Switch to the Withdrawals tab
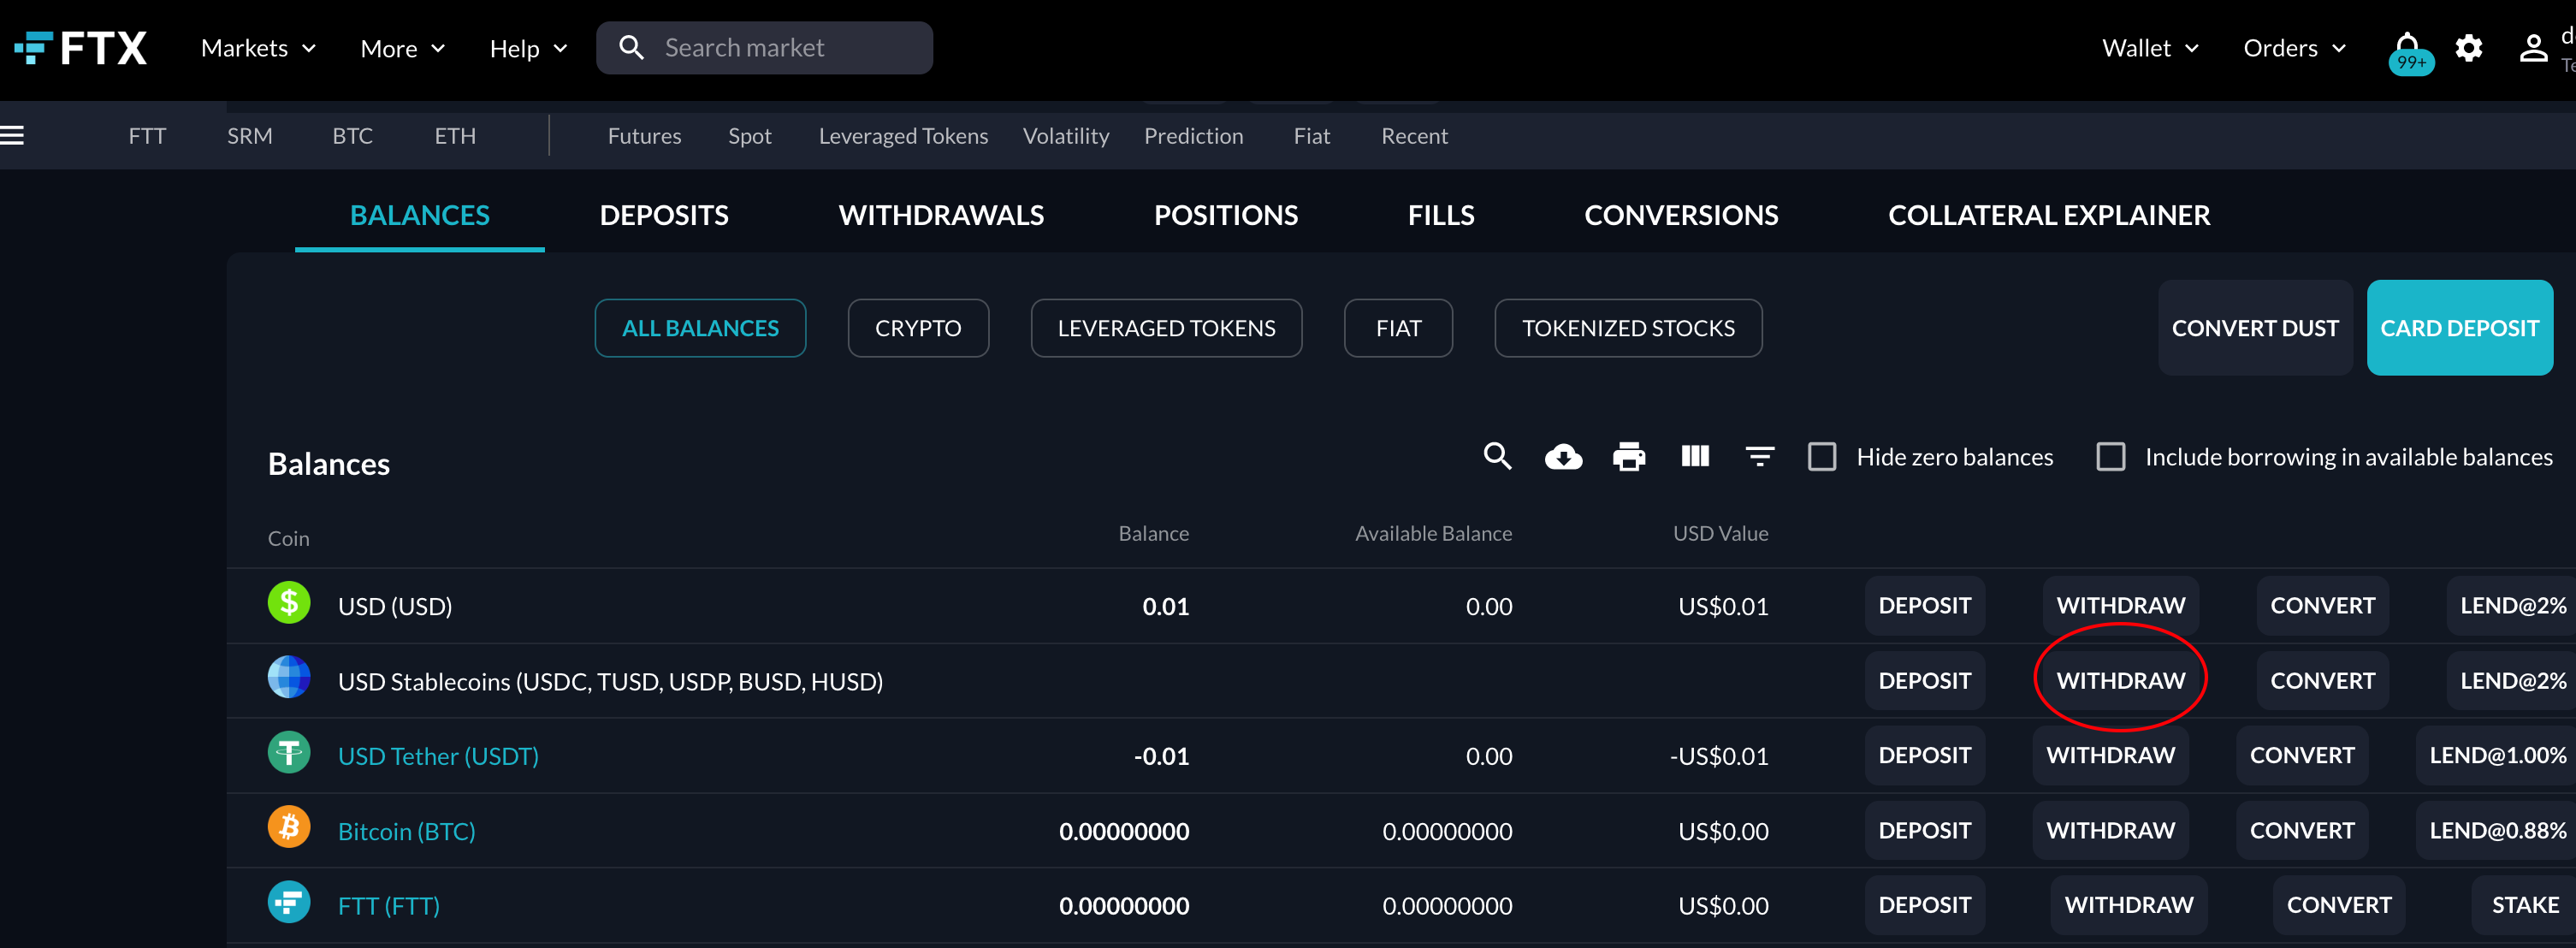Image resolution: width=2576 pixels, height=948 pixels. point(941,215)
